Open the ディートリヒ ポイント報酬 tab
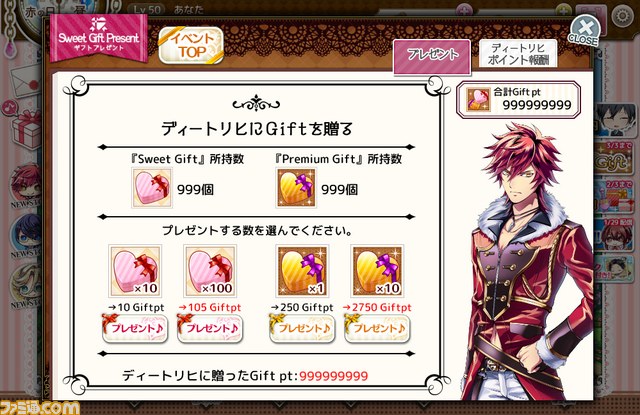 (x=518, y=54)
